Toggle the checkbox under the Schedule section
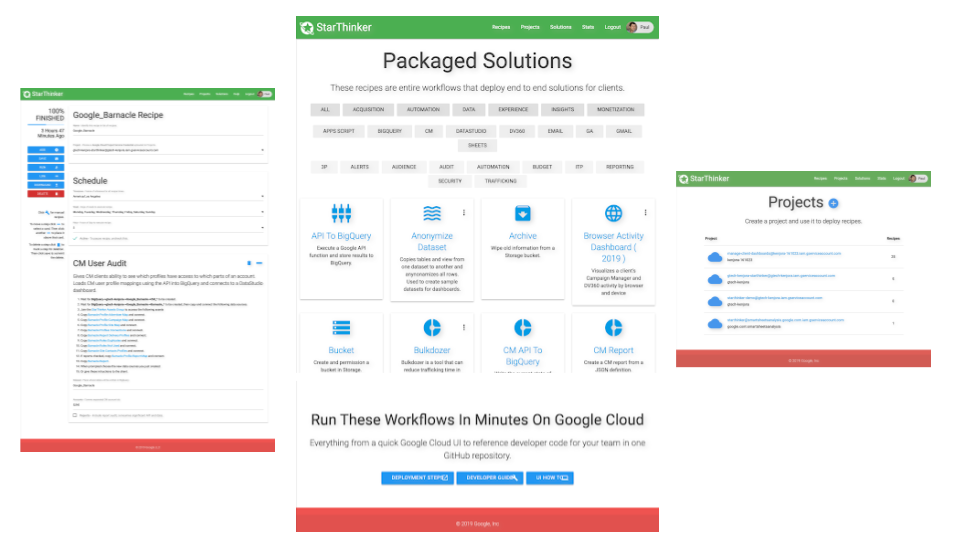Viewport: 960px width, 540px height. [75, 238]
